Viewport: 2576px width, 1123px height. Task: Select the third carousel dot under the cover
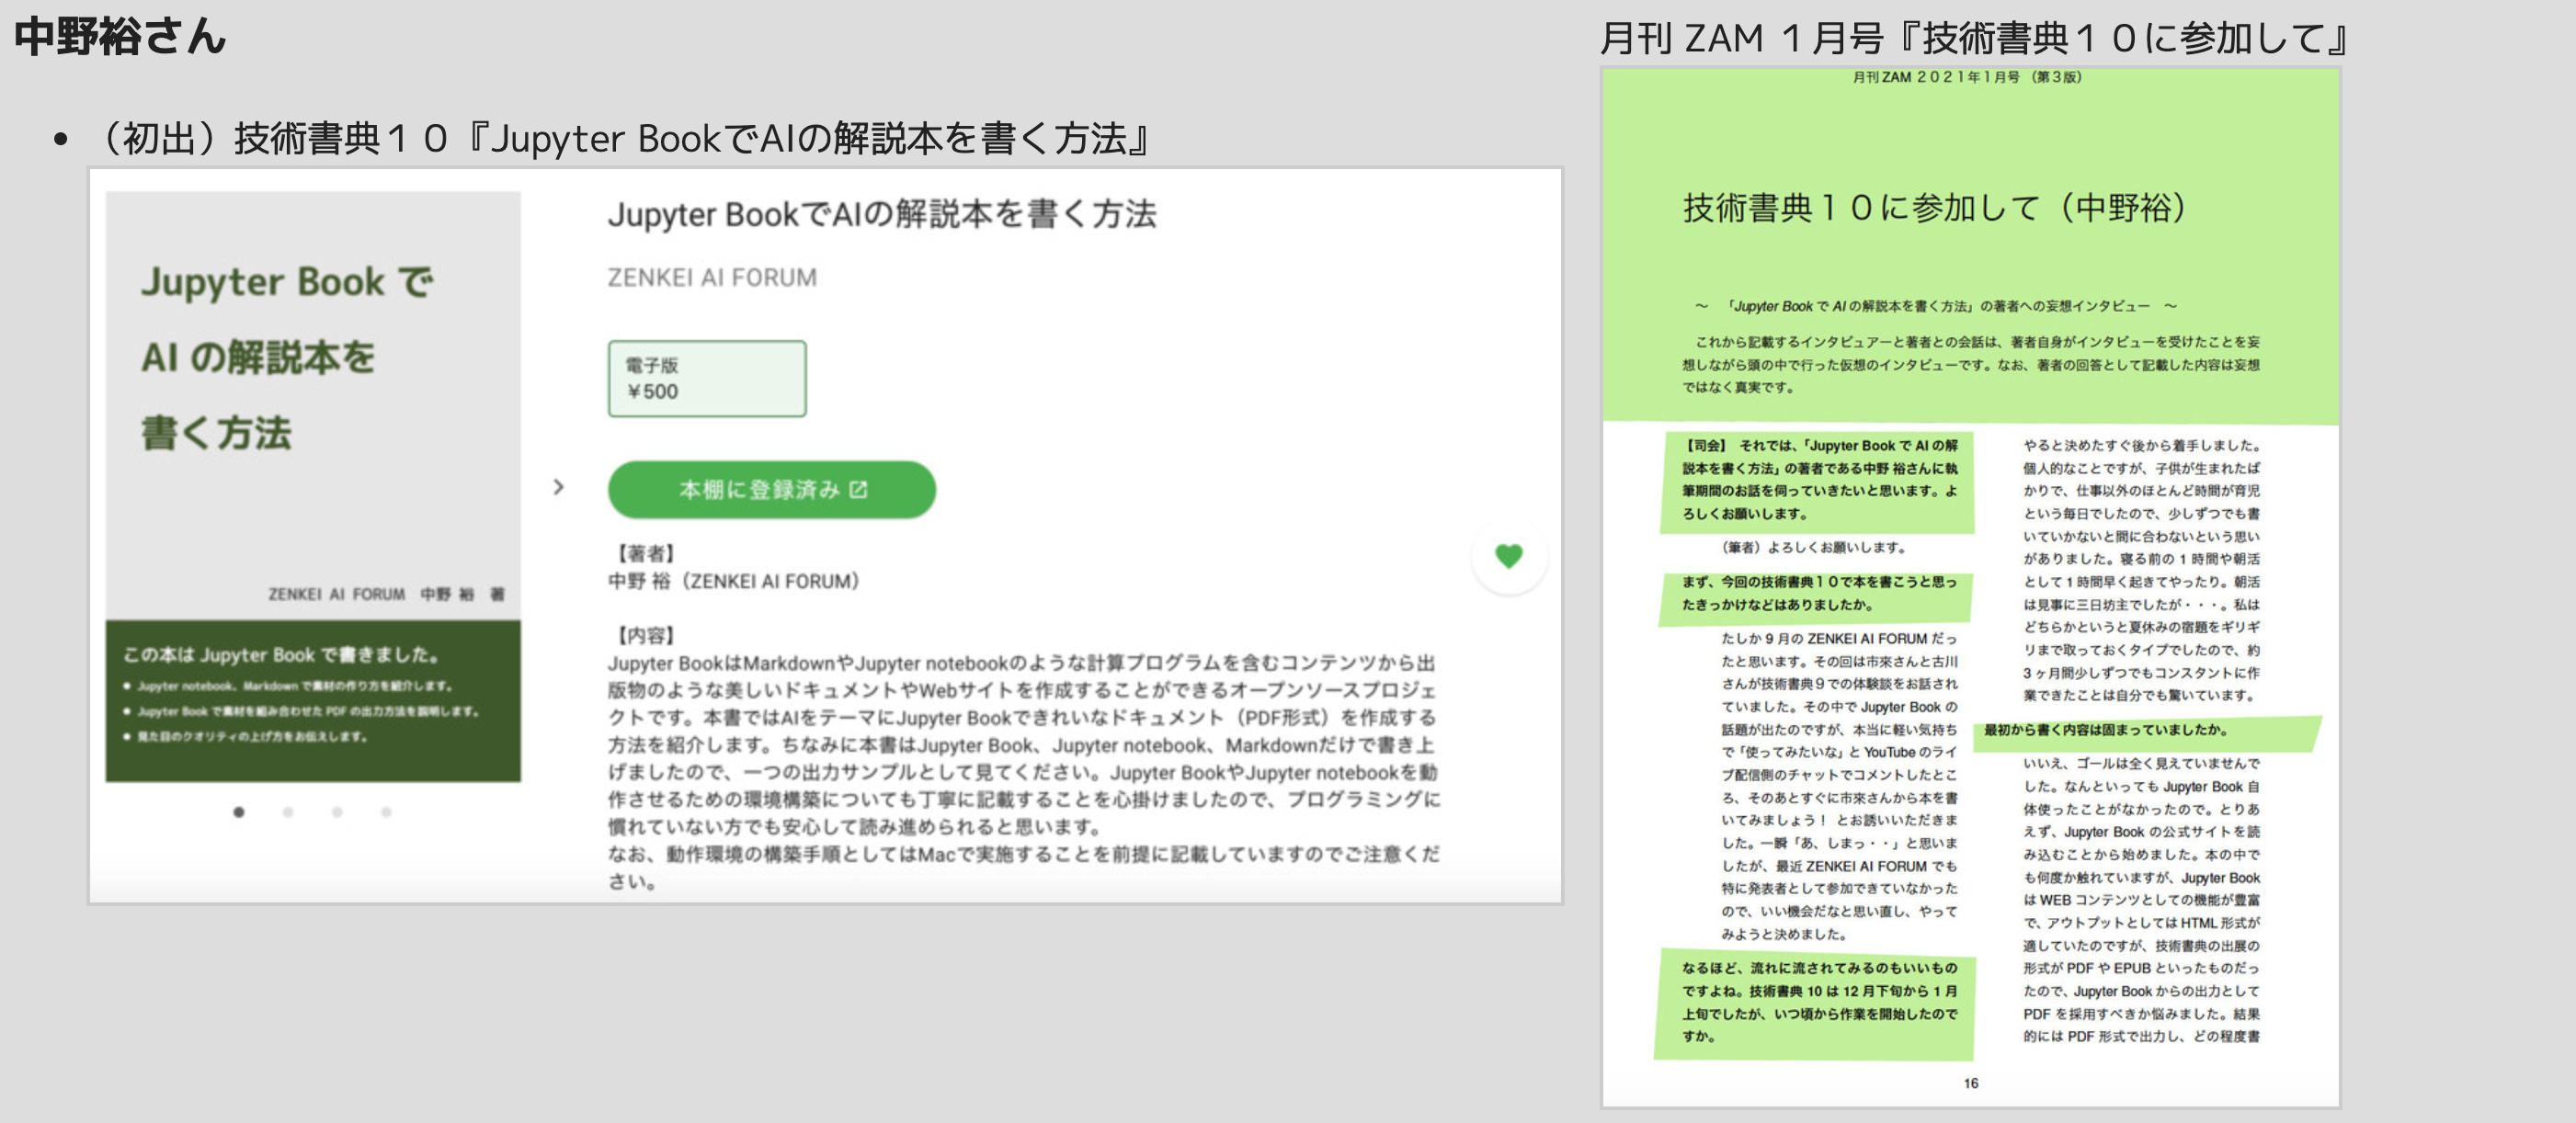[337, 812]
